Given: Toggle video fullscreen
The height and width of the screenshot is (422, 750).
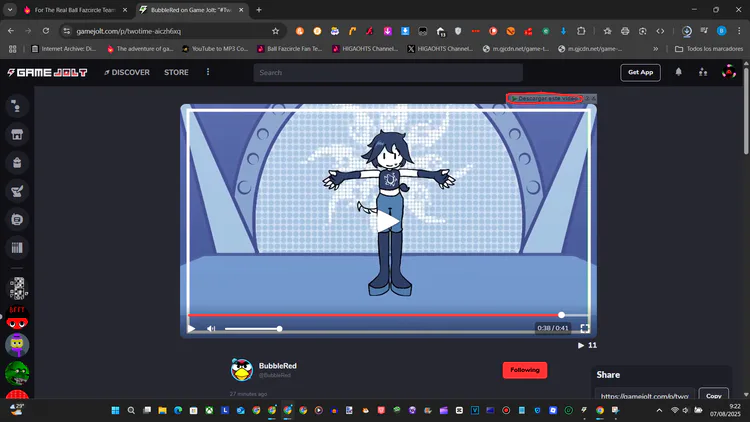Looking at the screenshot, I should click(x=585, y=328).
